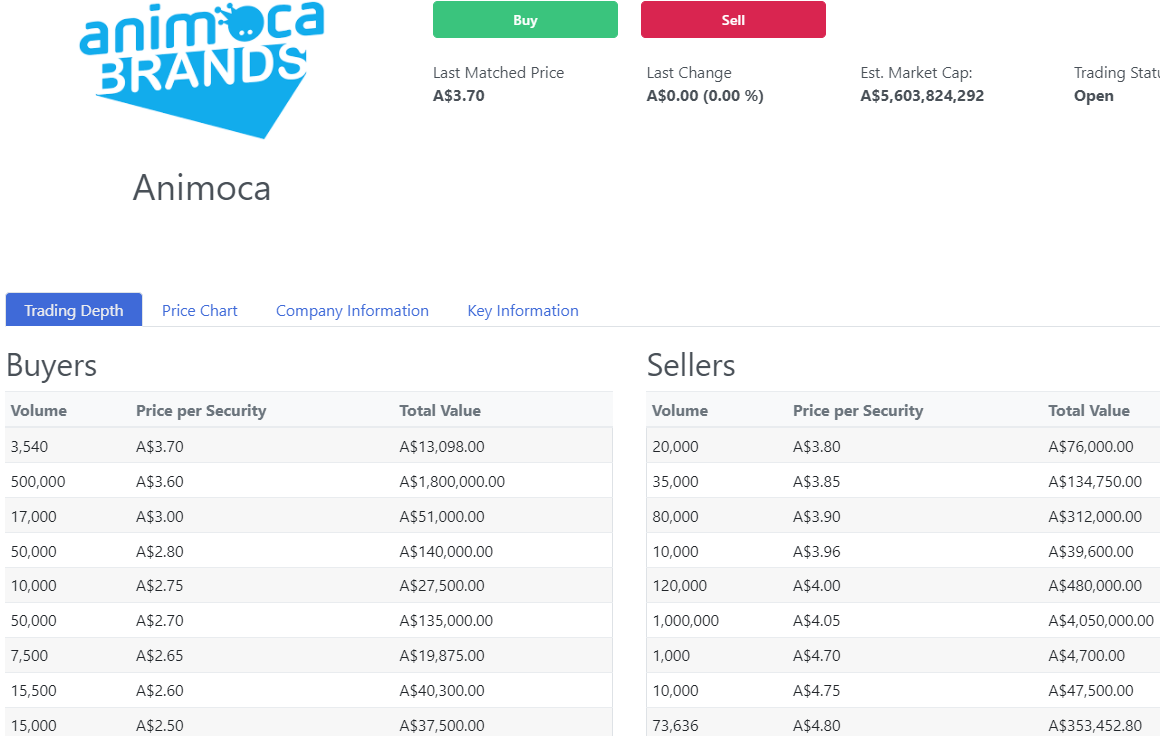Select the Last Change value A$0.00 (0.00 %)
The height and width of the screenshot is (736, 1160).
click(x=705, y=95)
